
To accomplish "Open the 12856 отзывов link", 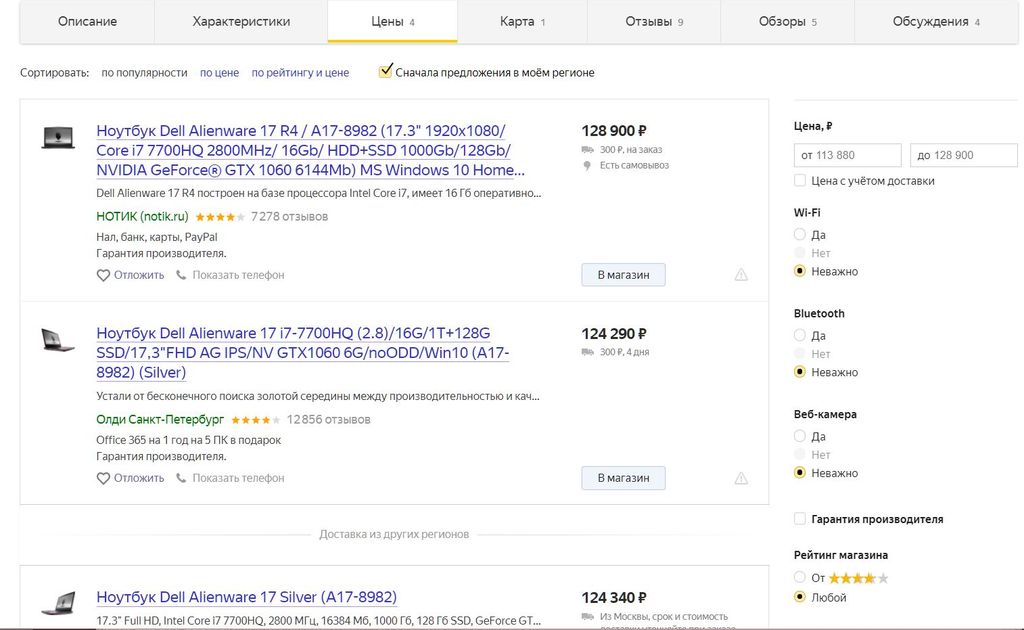I will 328,419.
